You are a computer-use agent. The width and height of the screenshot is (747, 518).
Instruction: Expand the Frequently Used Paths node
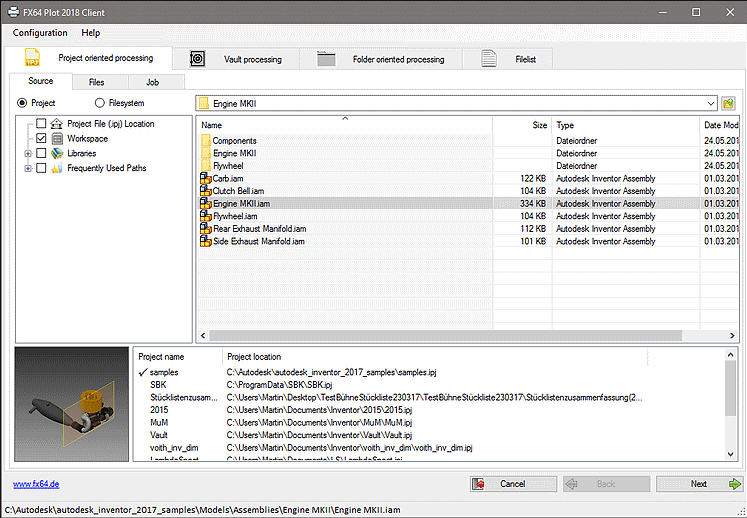pos(28,168)
